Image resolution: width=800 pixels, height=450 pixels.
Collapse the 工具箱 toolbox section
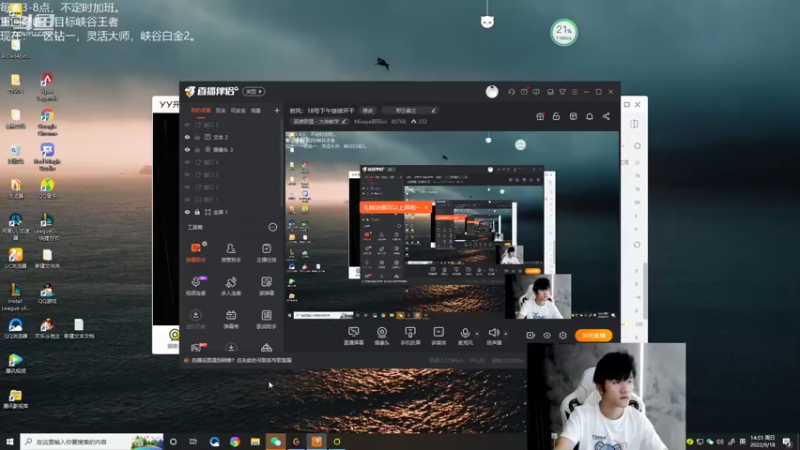click(x=273, y=227)
